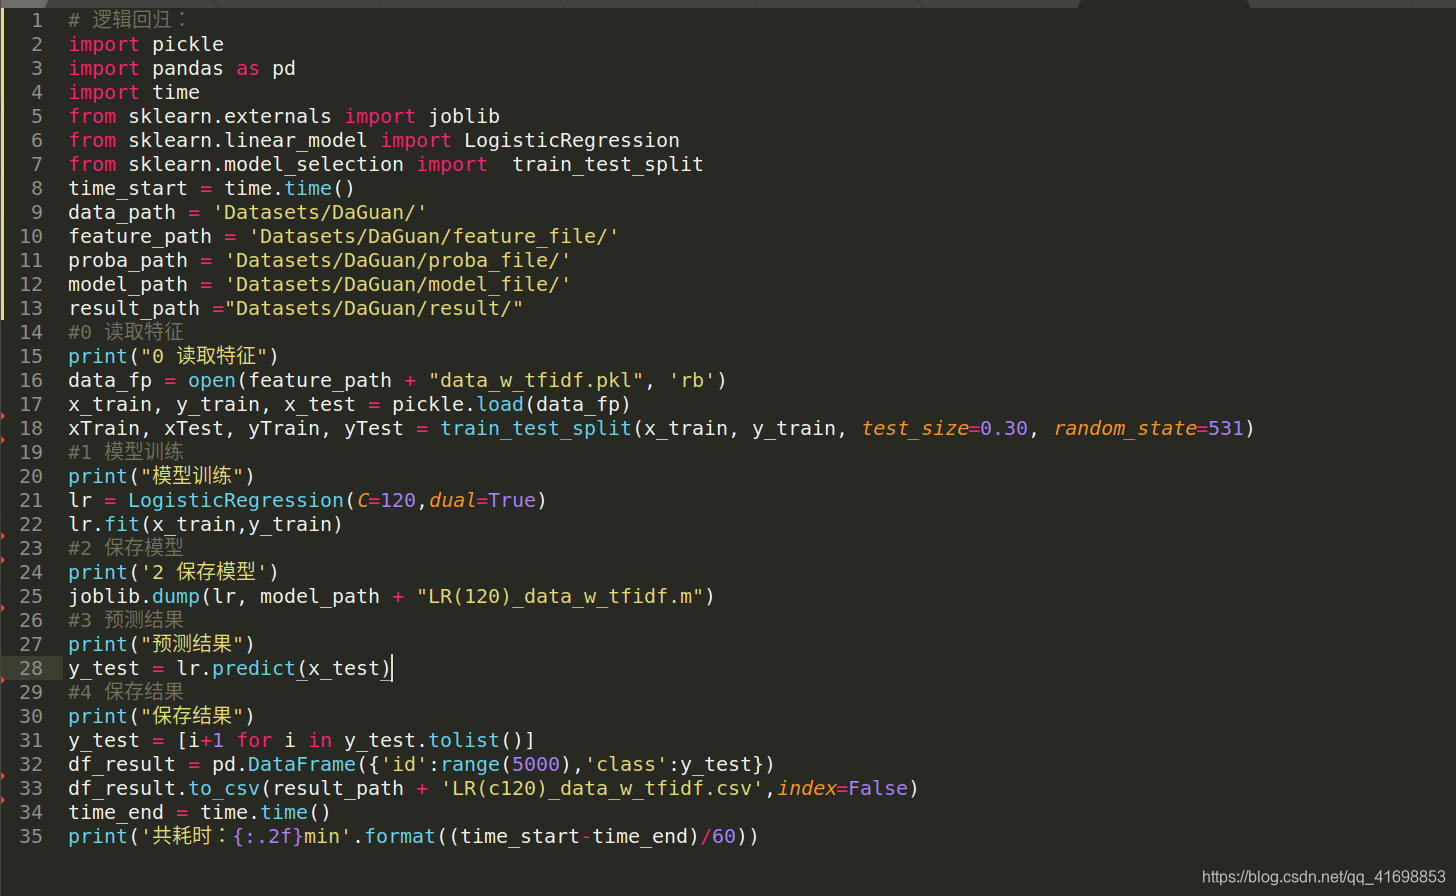
Task: Click 'time' module name on import line 4
Action: tap(176, 92)
